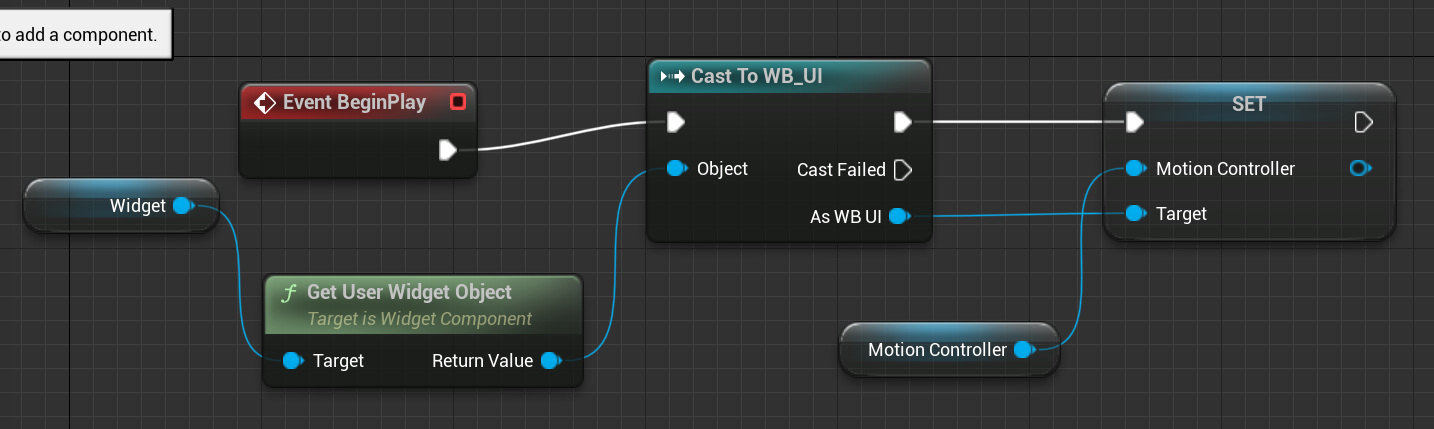This screenshot has width=1434, height=429.
Task: Click the Widget variable output pin
Action: click(x=182, y=206)
